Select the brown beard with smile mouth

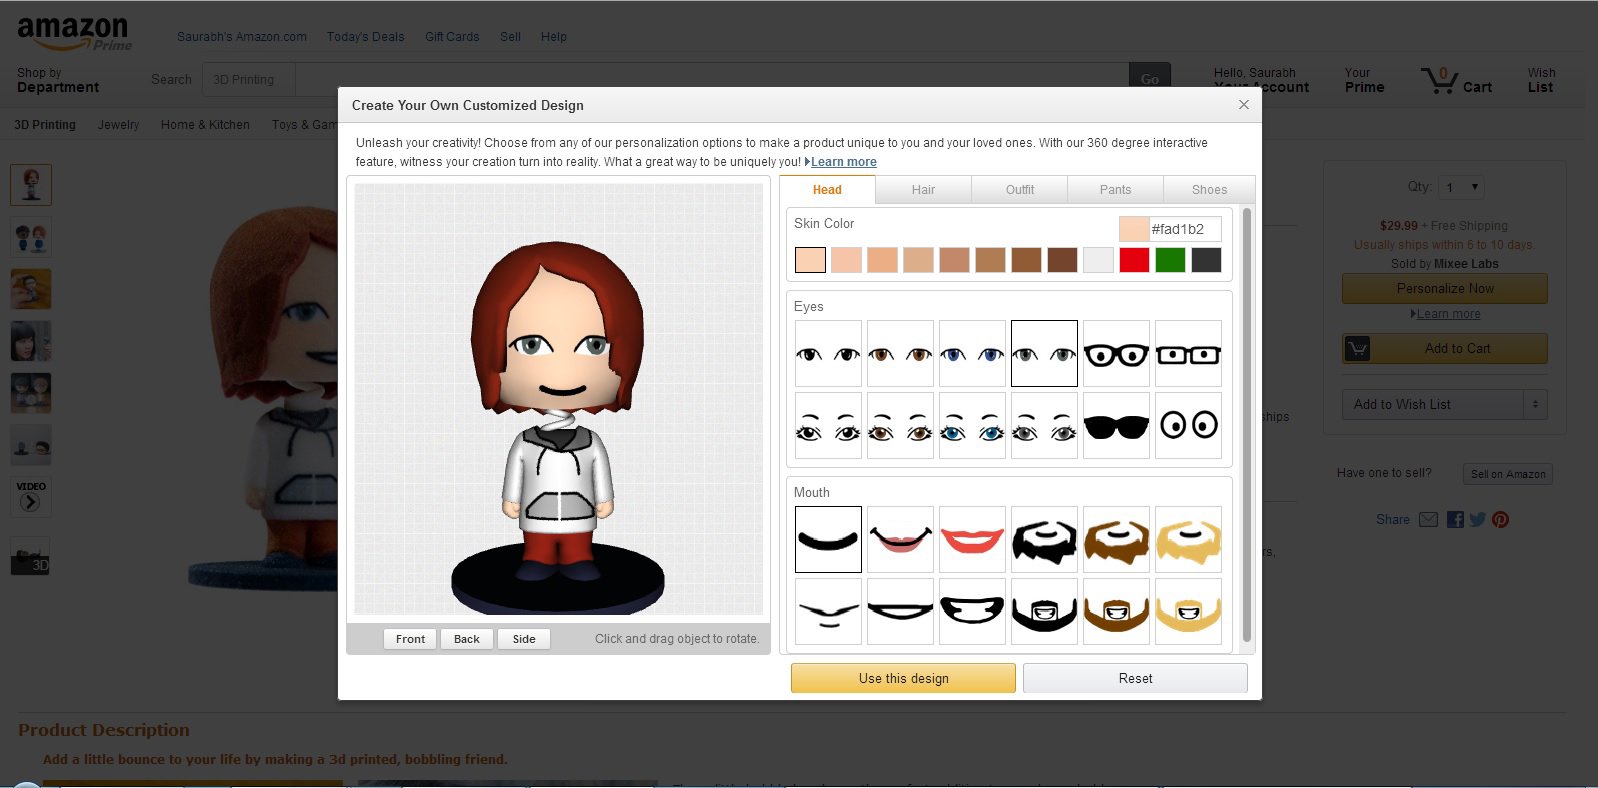pos(1116,612)
